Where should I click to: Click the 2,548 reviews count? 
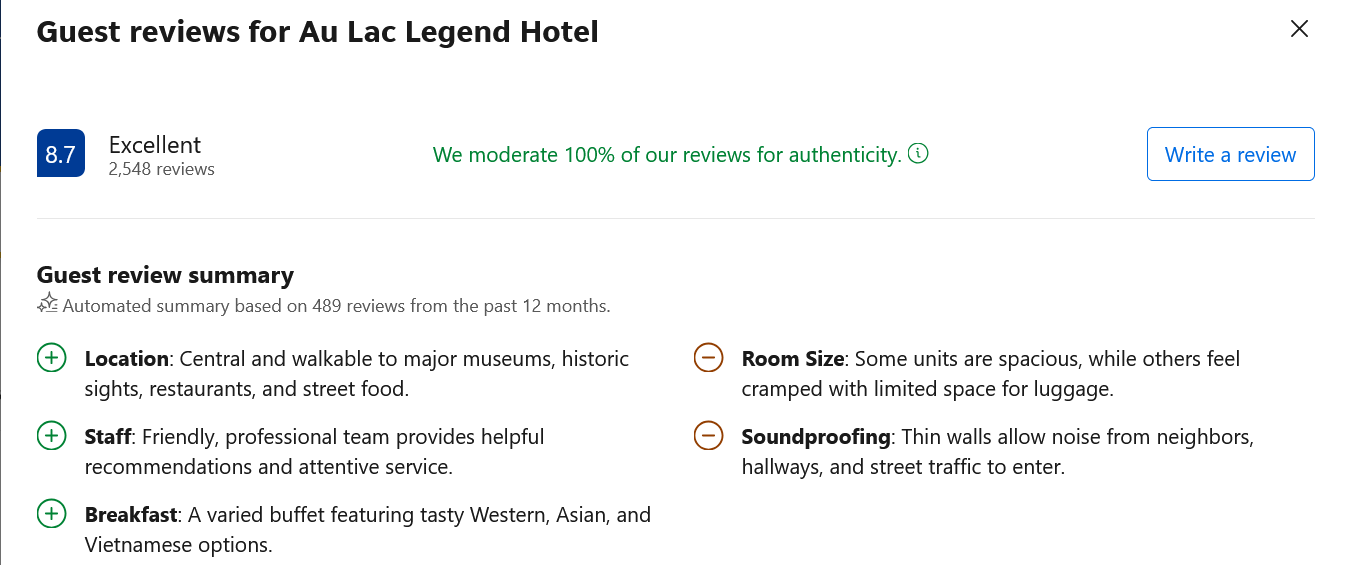tap(162, 170)
